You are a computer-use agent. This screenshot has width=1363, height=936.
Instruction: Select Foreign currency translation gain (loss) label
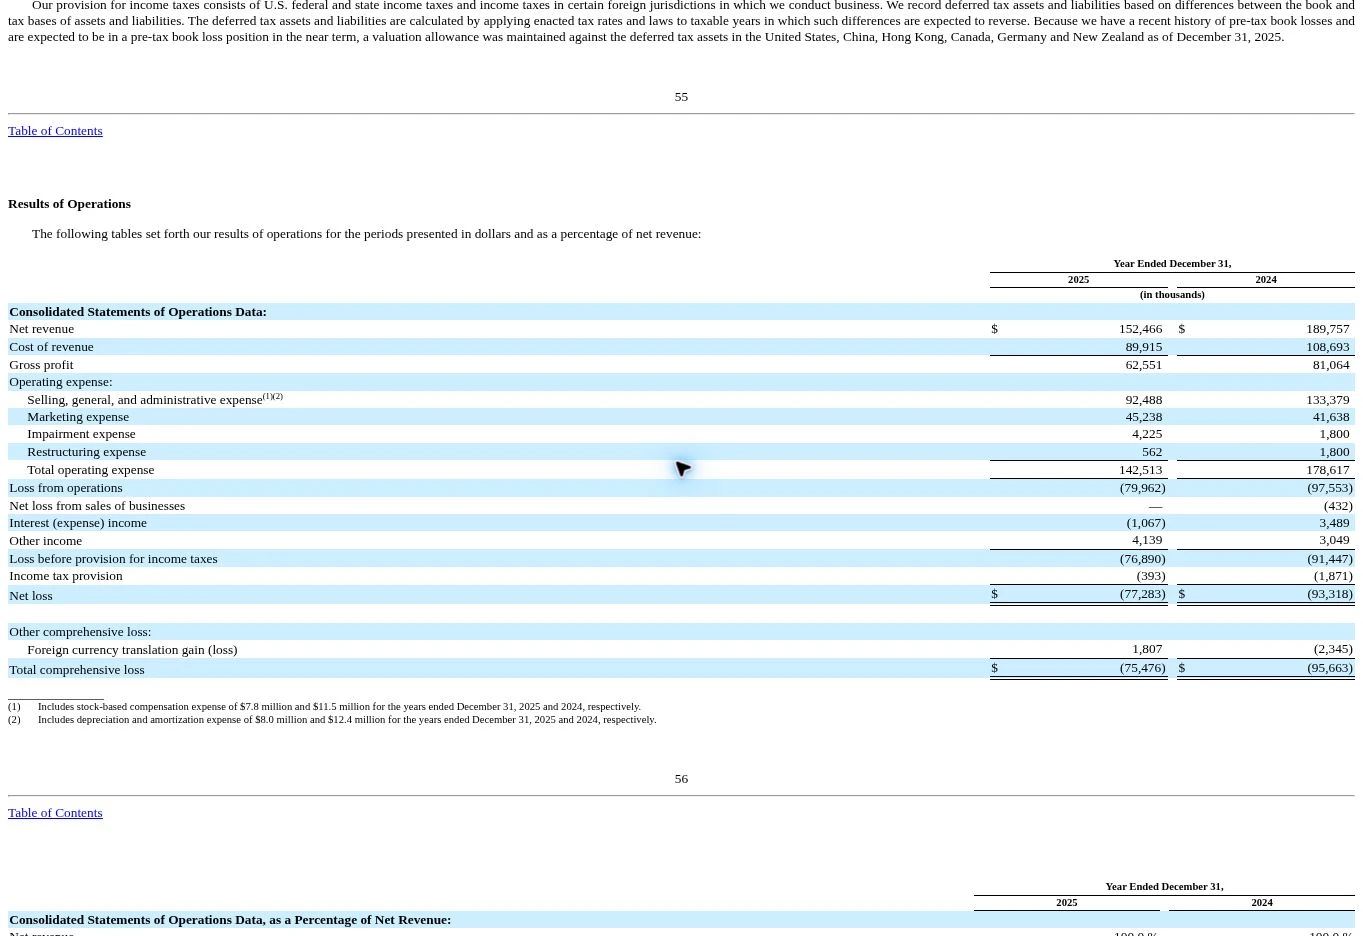pos(132,650)
